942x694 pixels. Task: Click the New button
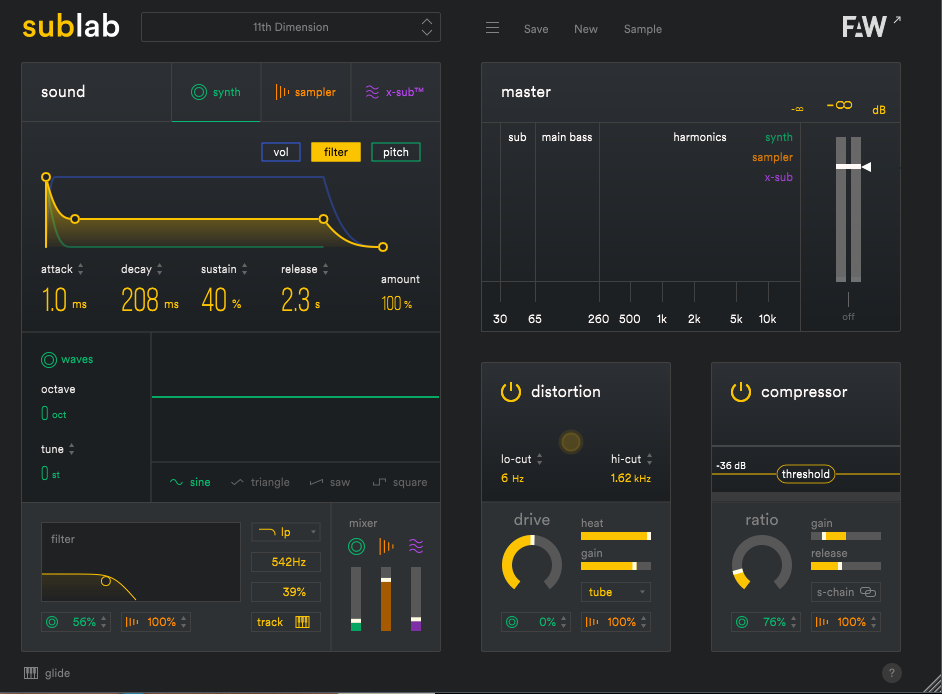[x=586, y=29]
